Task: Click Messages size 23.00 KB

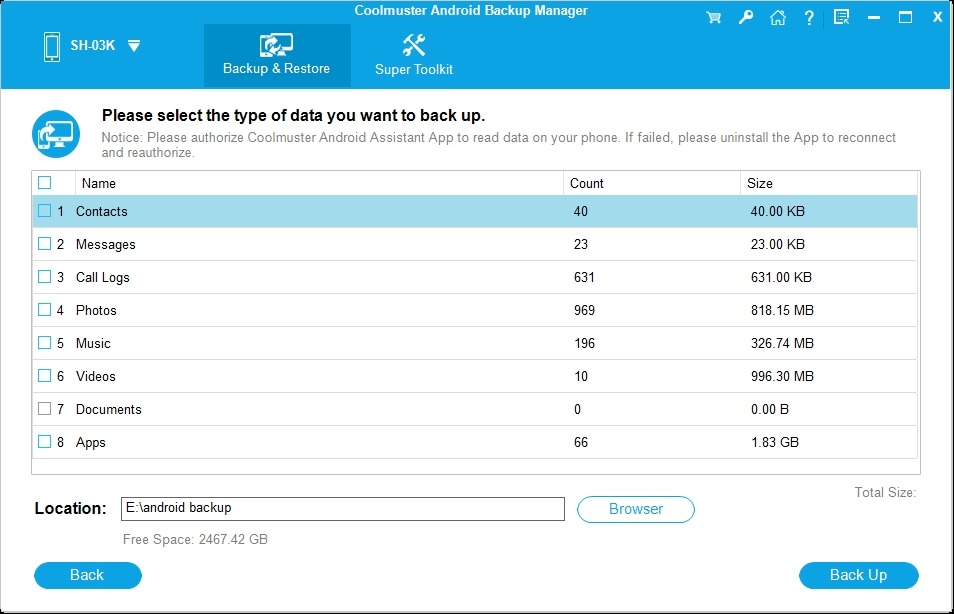Action: 778,244
